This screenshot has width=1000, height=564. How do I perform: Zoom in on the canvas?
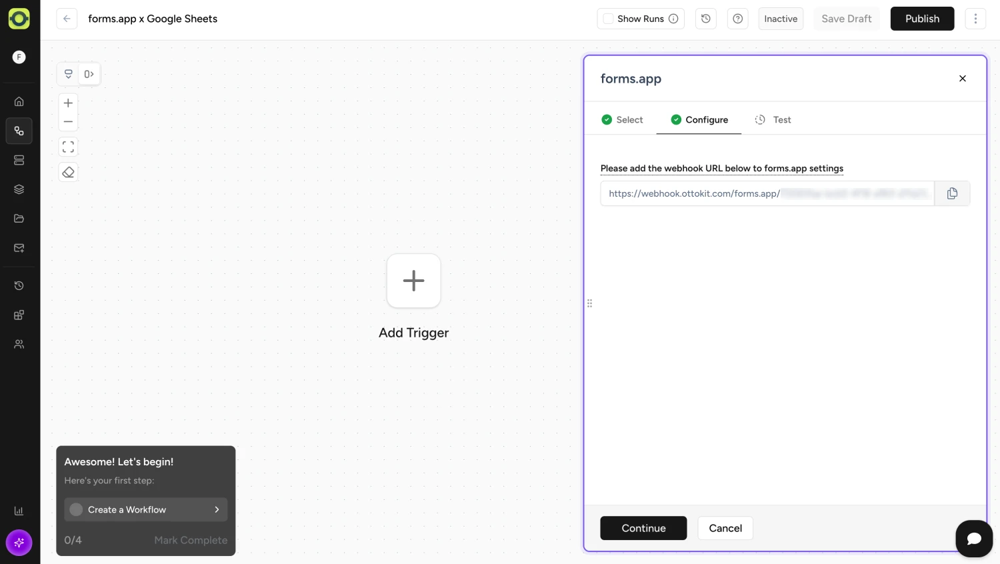[68, 103]
